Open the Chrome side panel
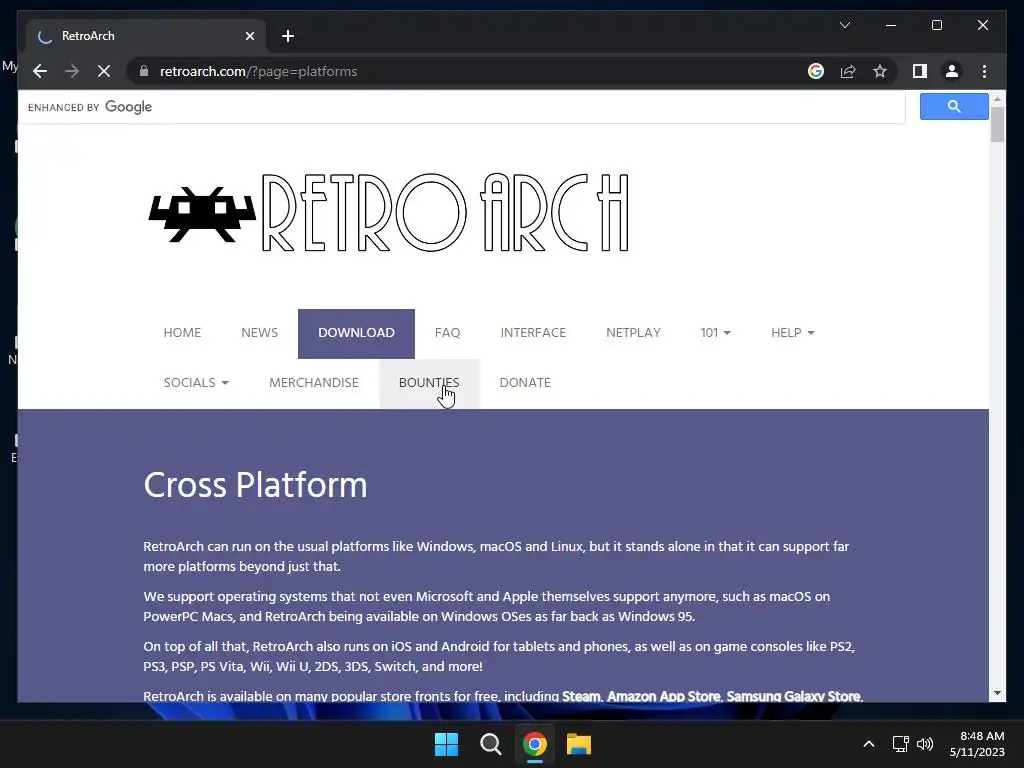Screen dimensions: 1024x768 [920, 71]
